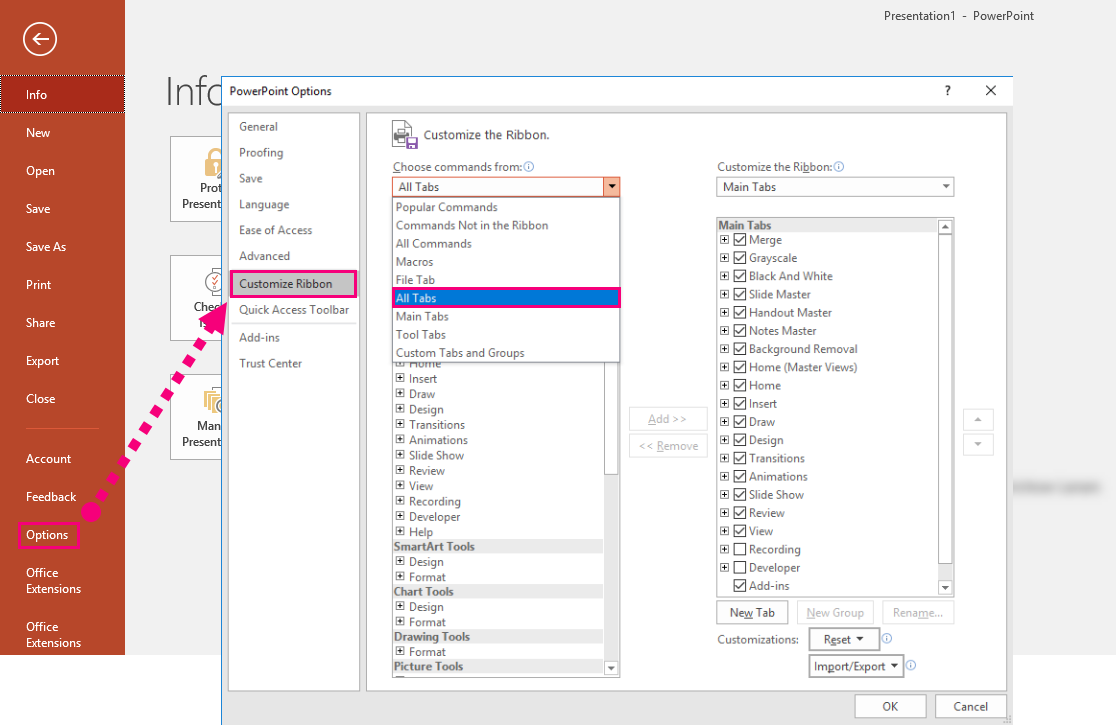
Task: Choose Commands Not in the Ribbon option
Action: [506, 226]
